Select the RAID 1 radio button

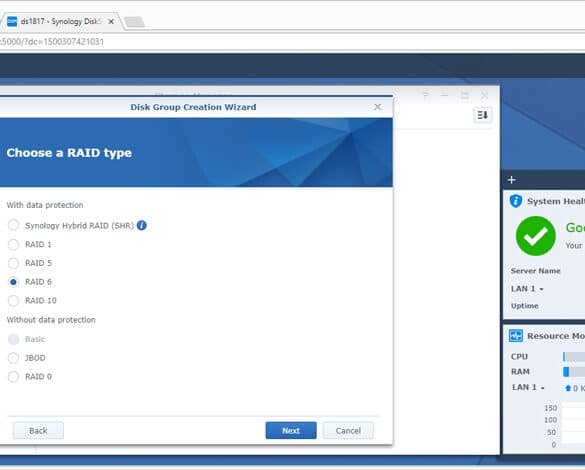pyautogui.click(x=13, y=245)
